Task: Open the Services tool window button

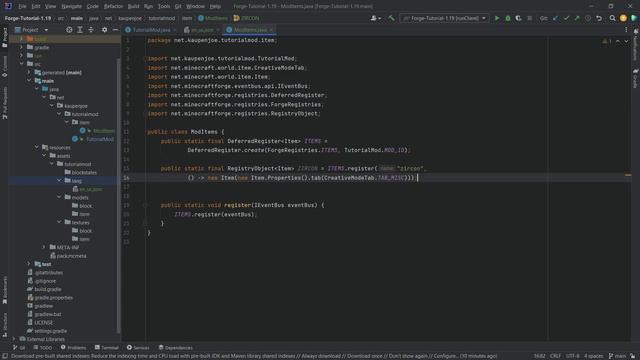Action: click(x=138, y=348)
